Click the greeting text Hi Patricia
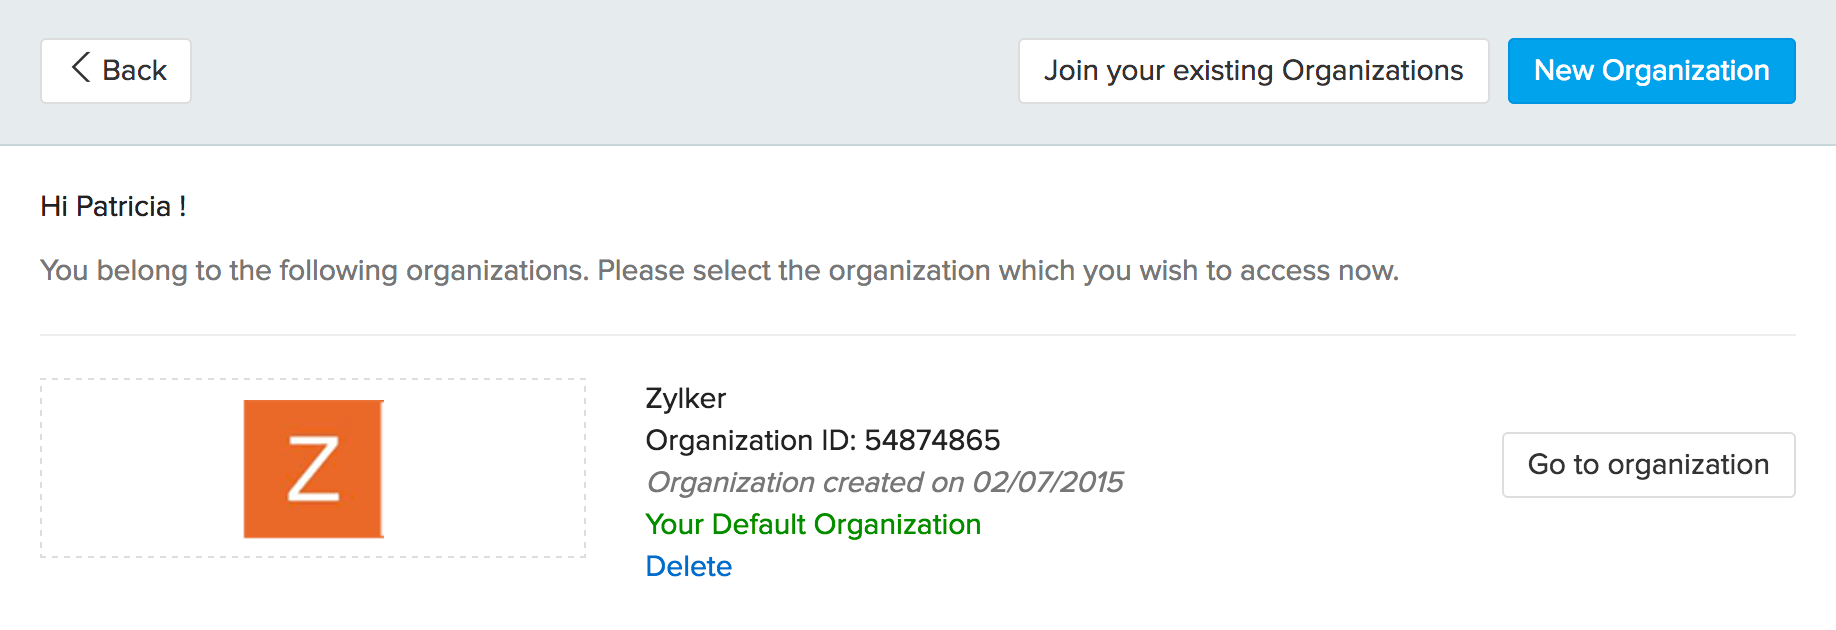The width and height of the screenshot is (1836, 630). coord(113,206)
